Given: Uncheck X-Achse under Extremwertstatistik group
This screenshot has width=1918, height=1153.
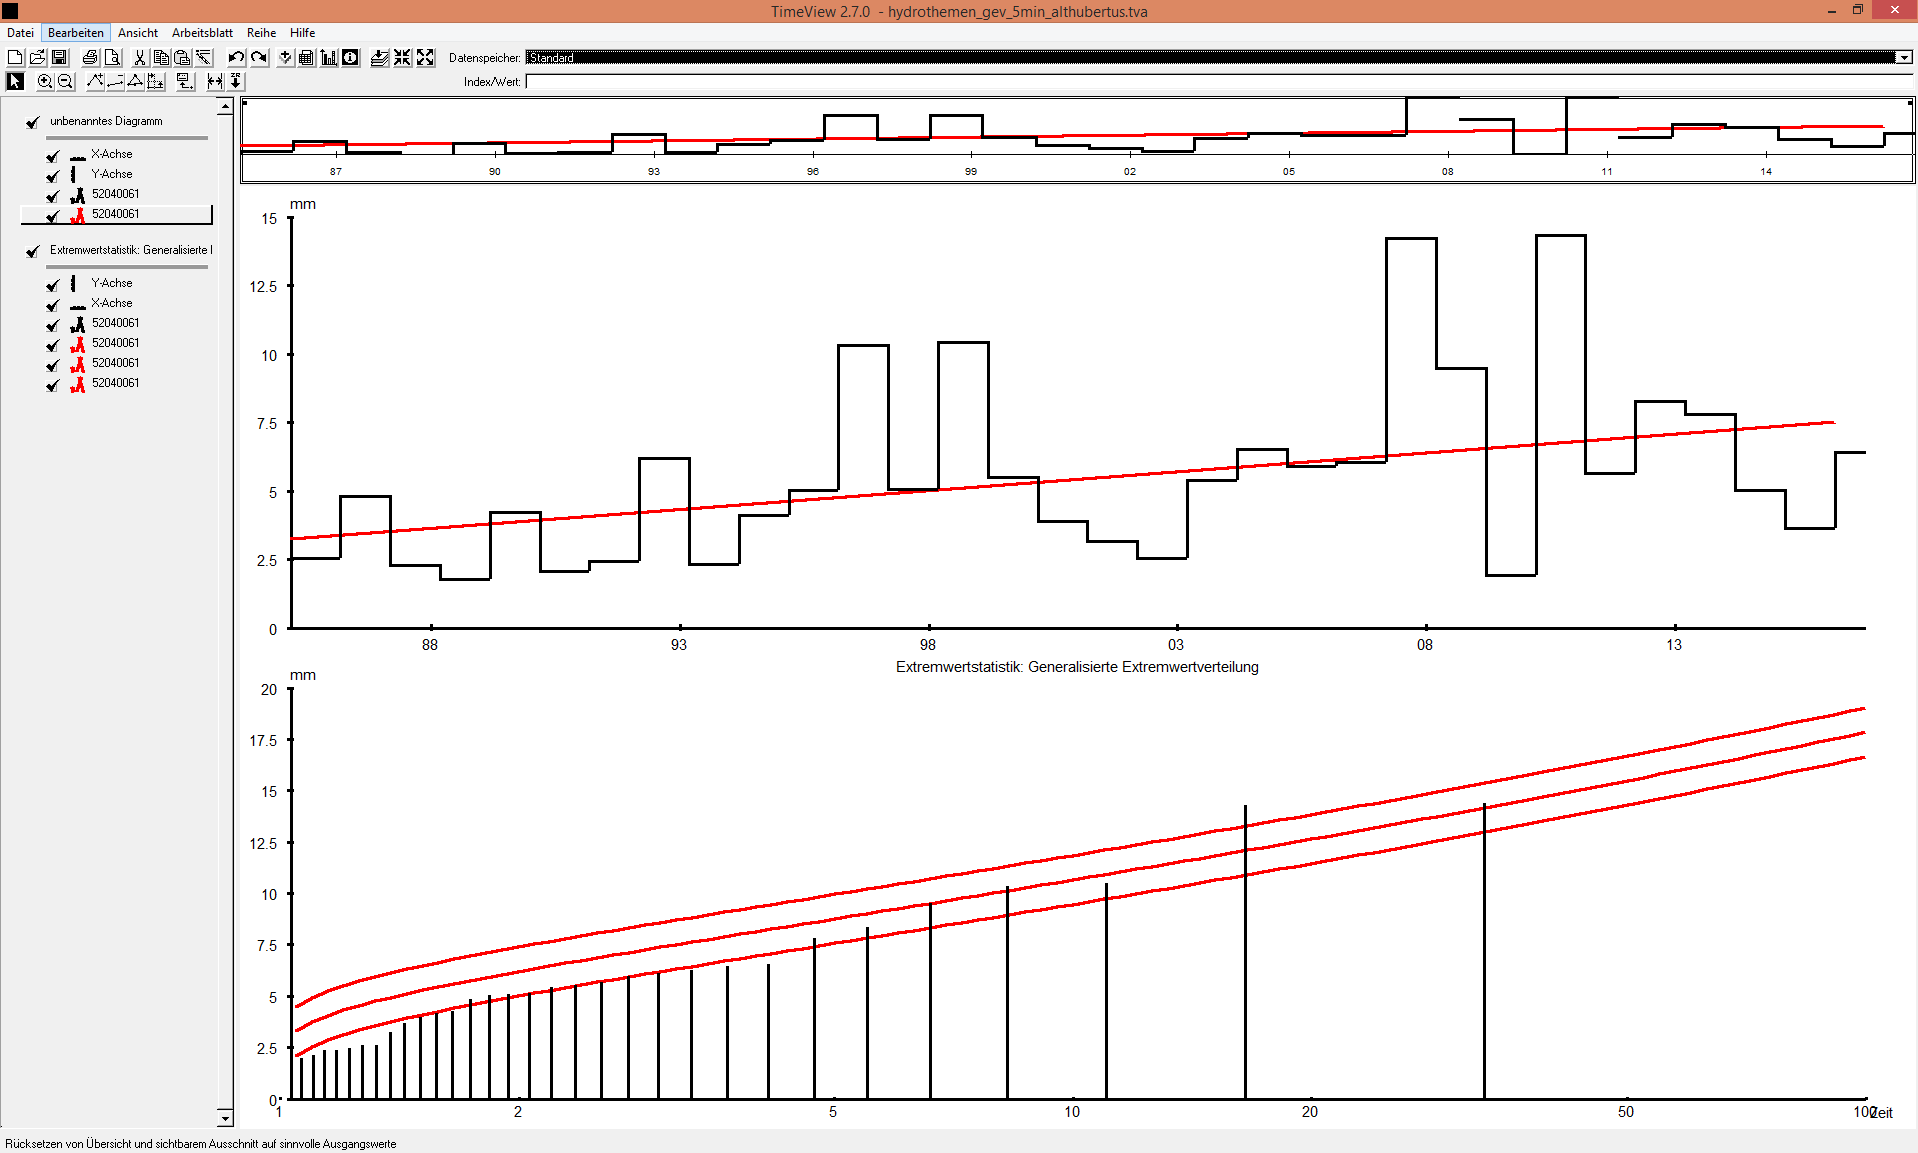Looking at the screenshot, I should click(53, 304).
